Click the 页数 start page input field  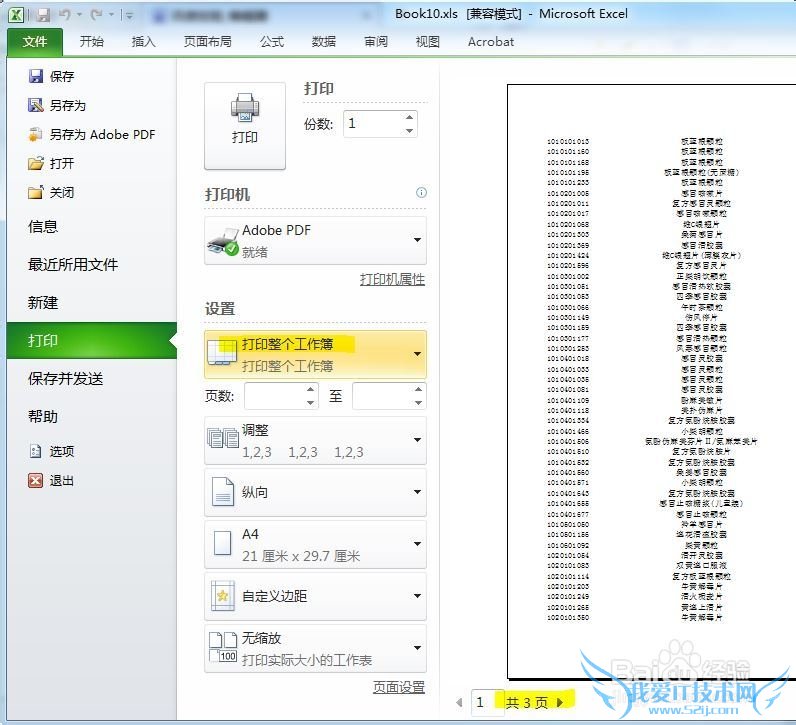[x=274, y=396]
